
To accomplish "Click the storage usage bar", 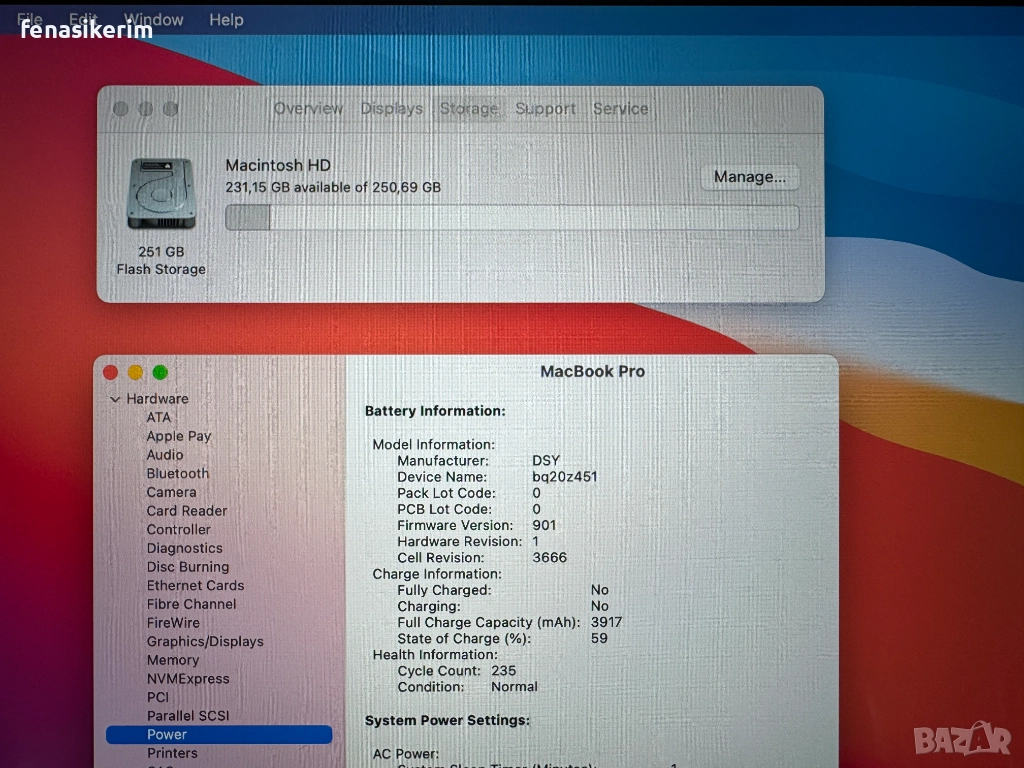I will [511, 218].
